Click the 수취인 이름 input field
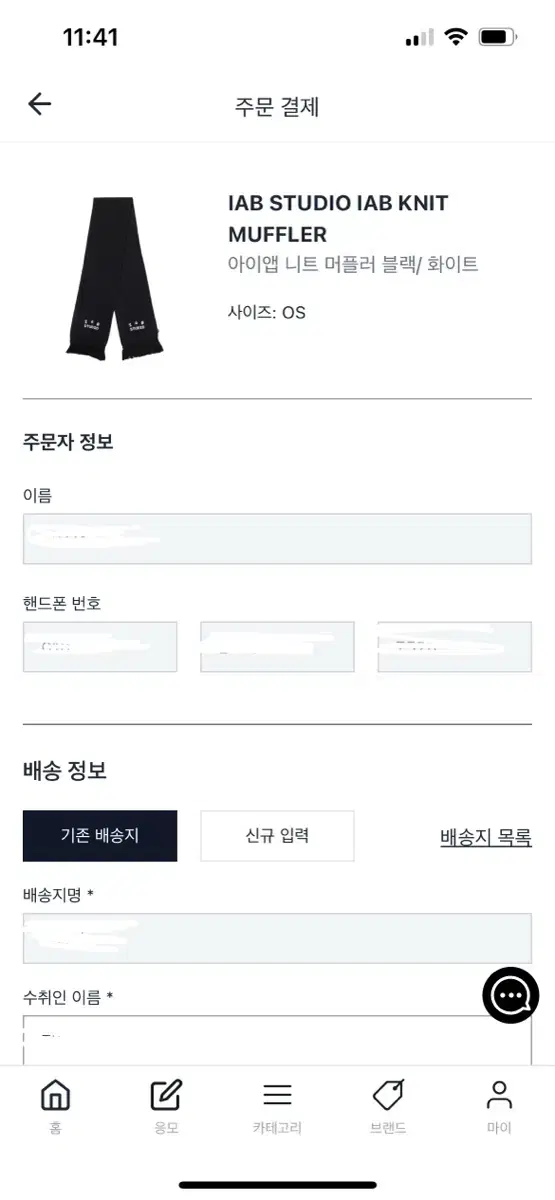 tap(277, 1040)
